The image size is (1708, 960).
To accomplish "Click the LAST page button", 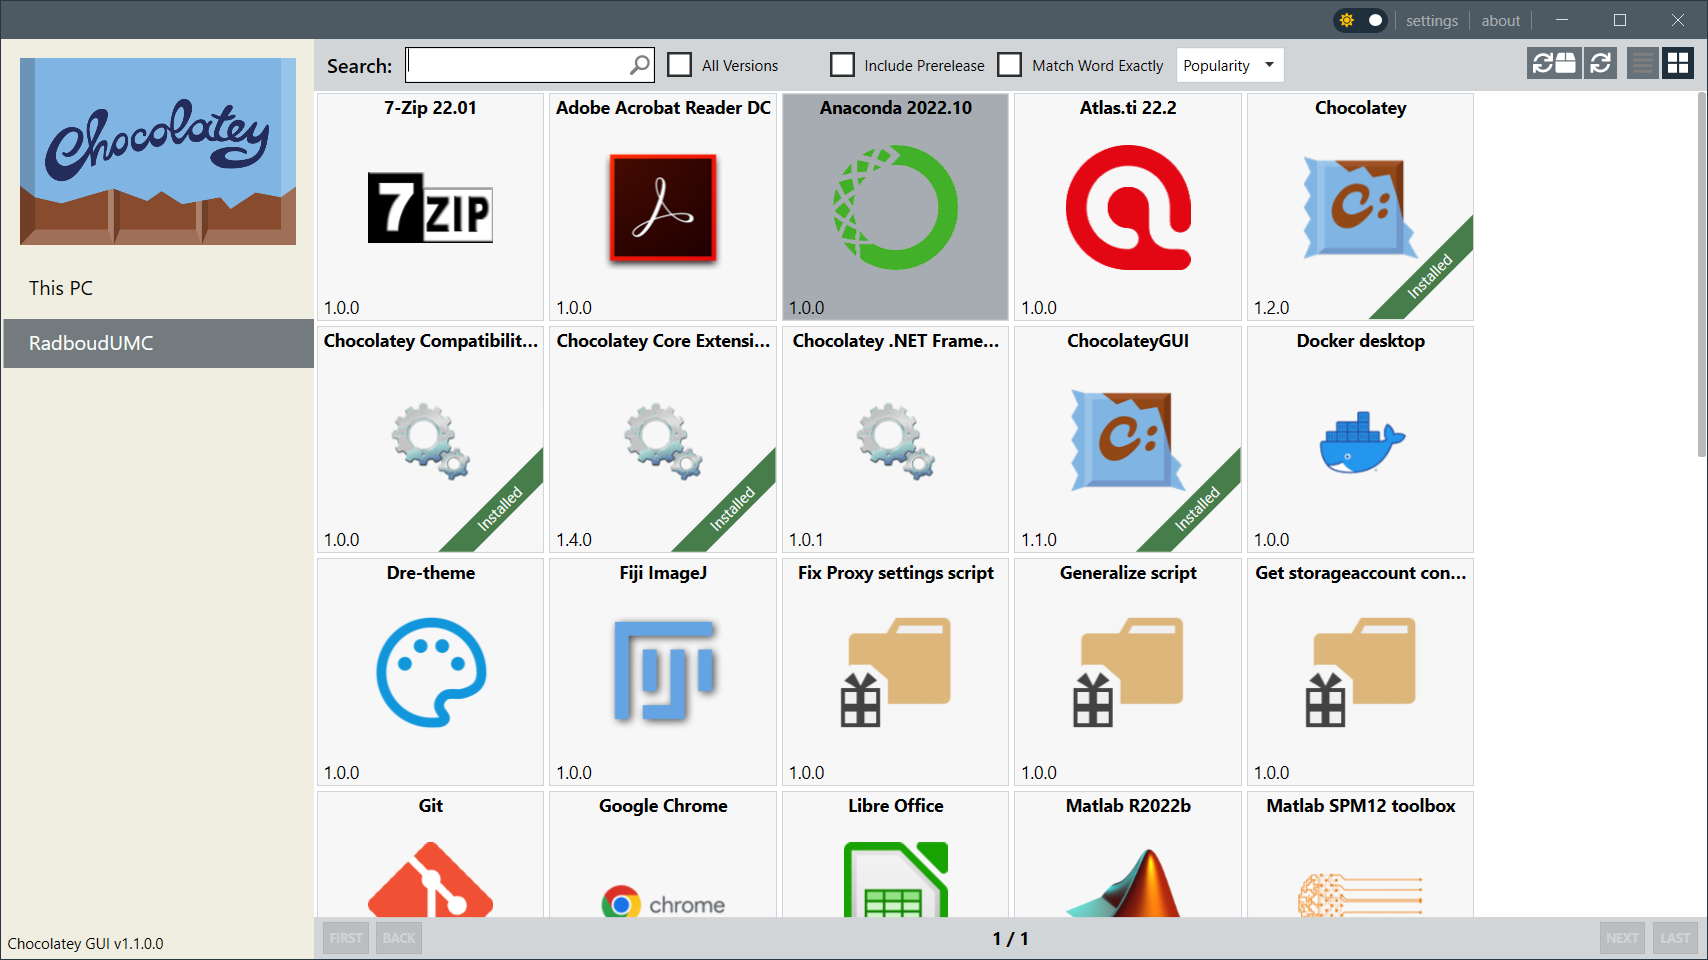I will coord(1675,938).
